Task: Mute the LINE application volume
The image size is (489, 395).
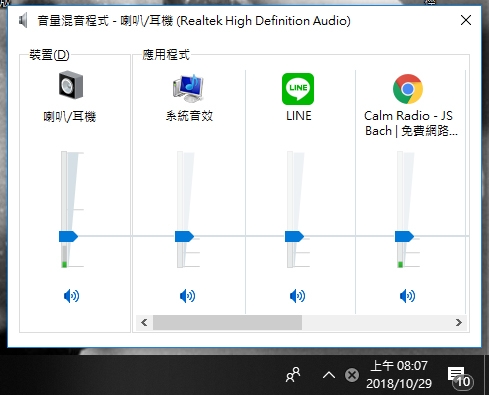Action: pos(297,296)
